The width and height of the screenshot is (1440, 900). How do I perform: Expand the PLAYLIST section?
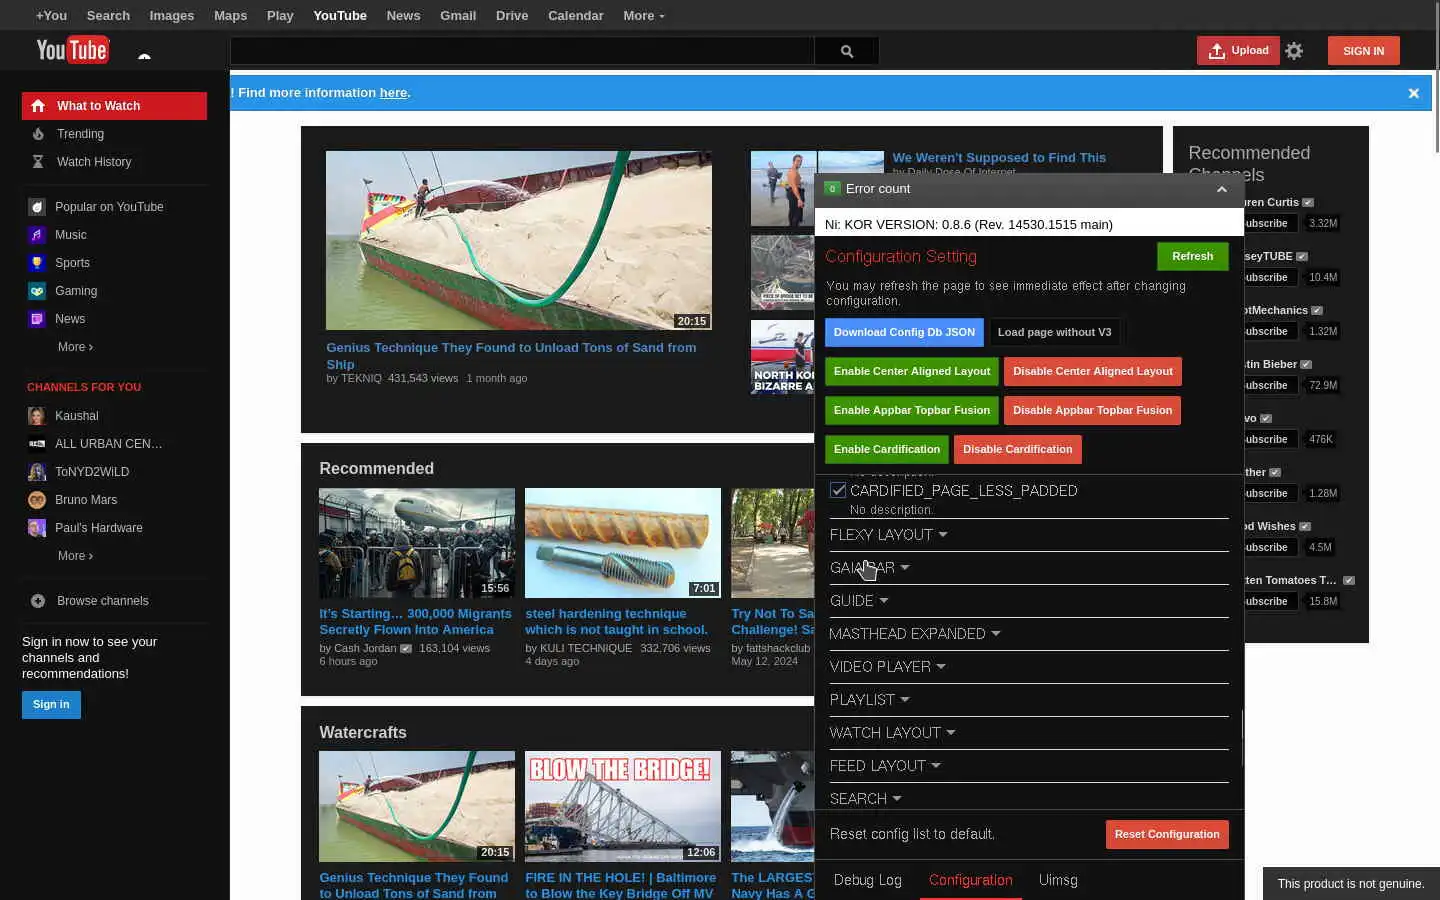[x=869, y=700]
